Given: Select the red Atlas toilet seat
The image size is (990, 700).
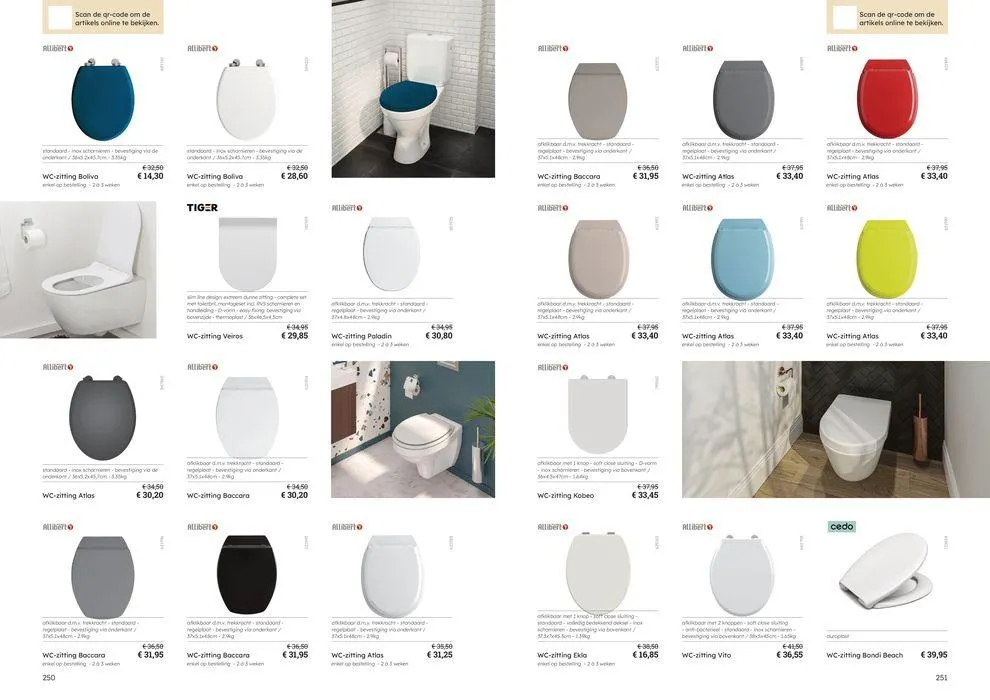Looking at the screenshot, I should (x=886, y=98).
